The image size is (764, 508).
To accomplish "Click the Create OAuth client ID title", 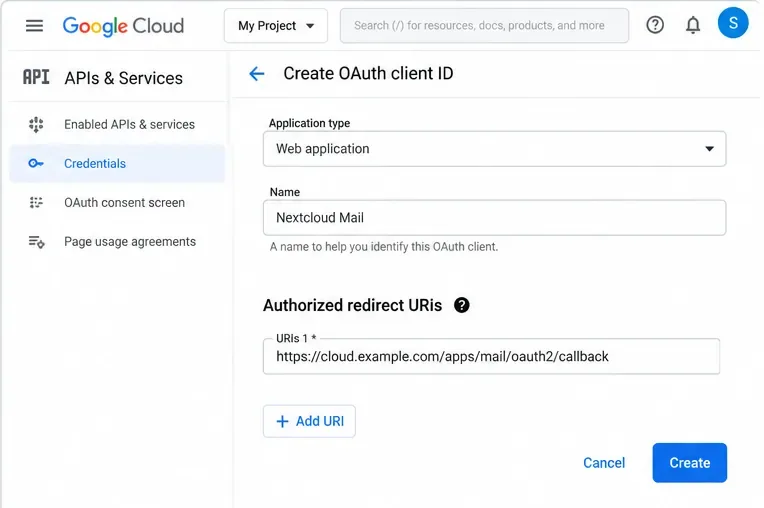I will [368, 74].
